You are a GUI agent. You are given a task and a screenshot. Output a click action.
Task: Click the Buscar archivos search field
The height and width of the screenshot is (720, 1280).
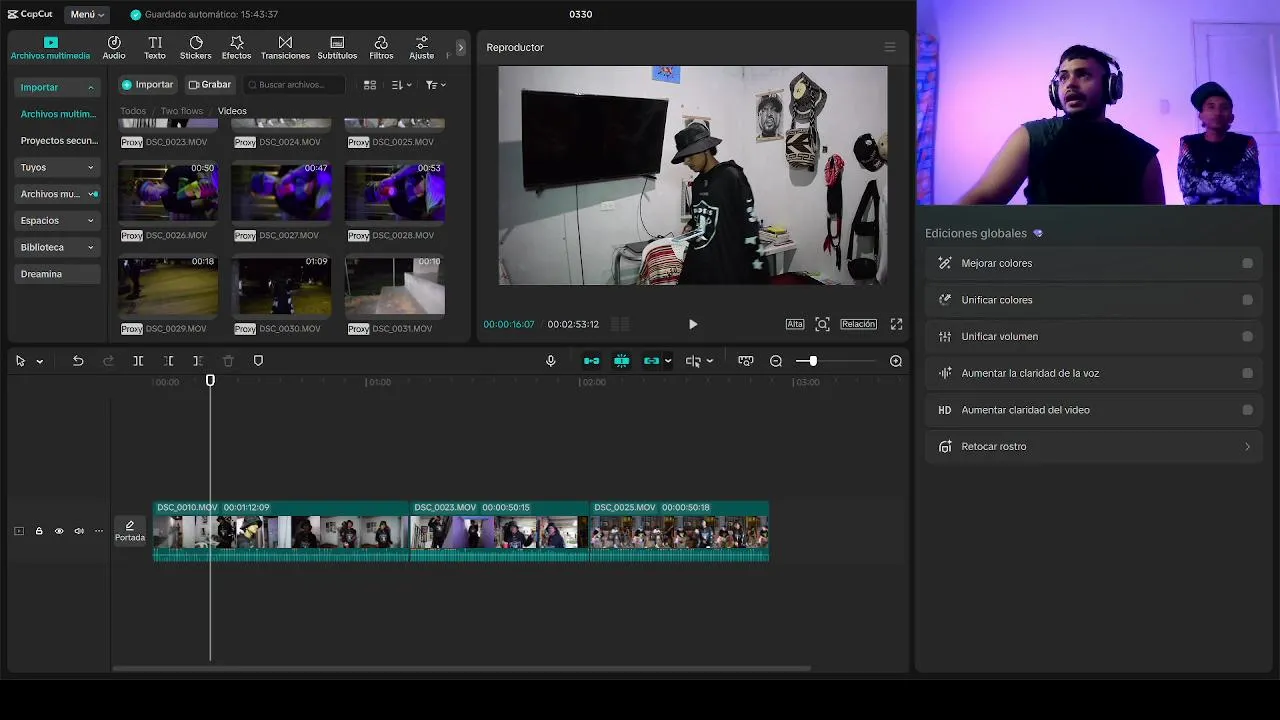pos(294,85)
